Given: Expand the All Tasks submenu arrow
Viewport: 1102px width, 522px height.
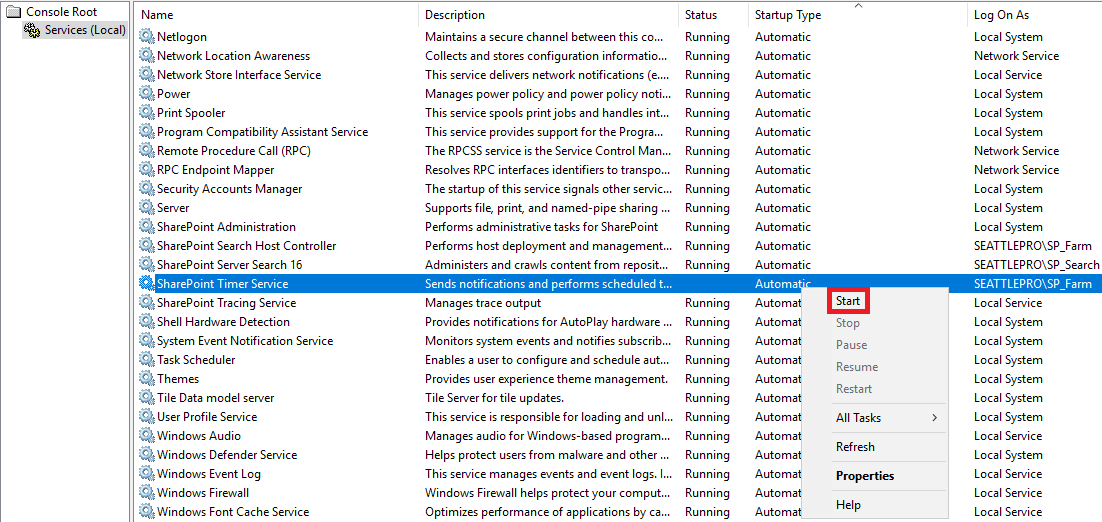Looking at the screenshot, I should point(935,418).
